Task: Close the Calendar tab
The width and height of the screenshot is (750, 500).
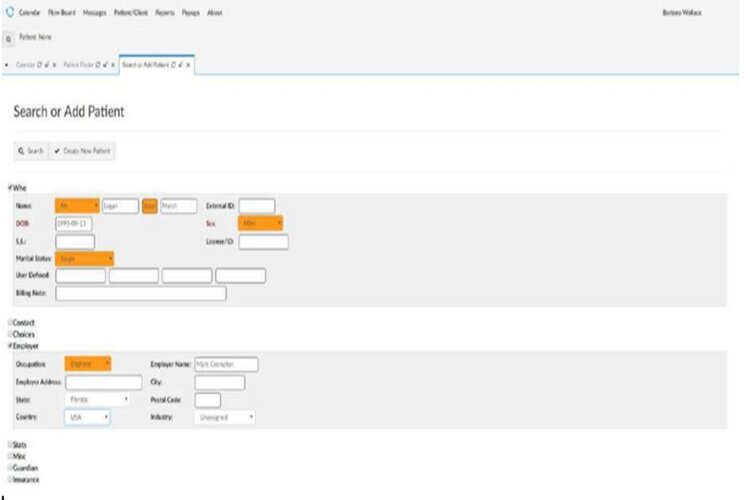Action: pos(53,64)
